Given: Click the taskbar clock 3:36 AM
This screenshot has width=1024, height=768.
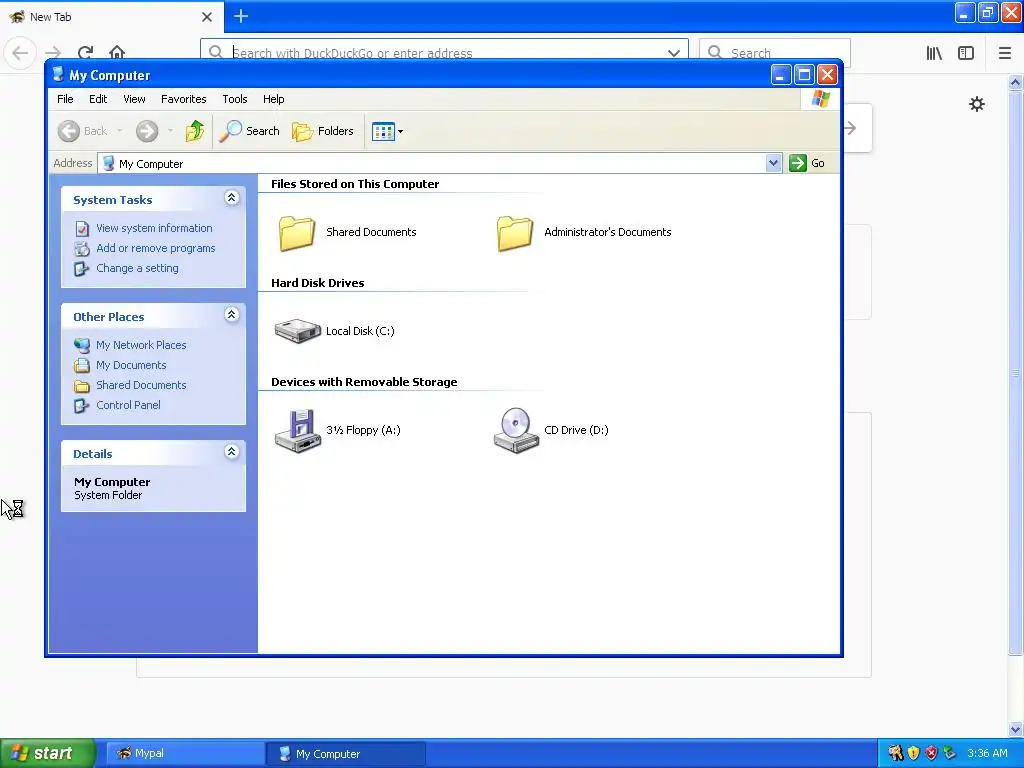Looking at the screenshot, I should [x=987, y=753].
